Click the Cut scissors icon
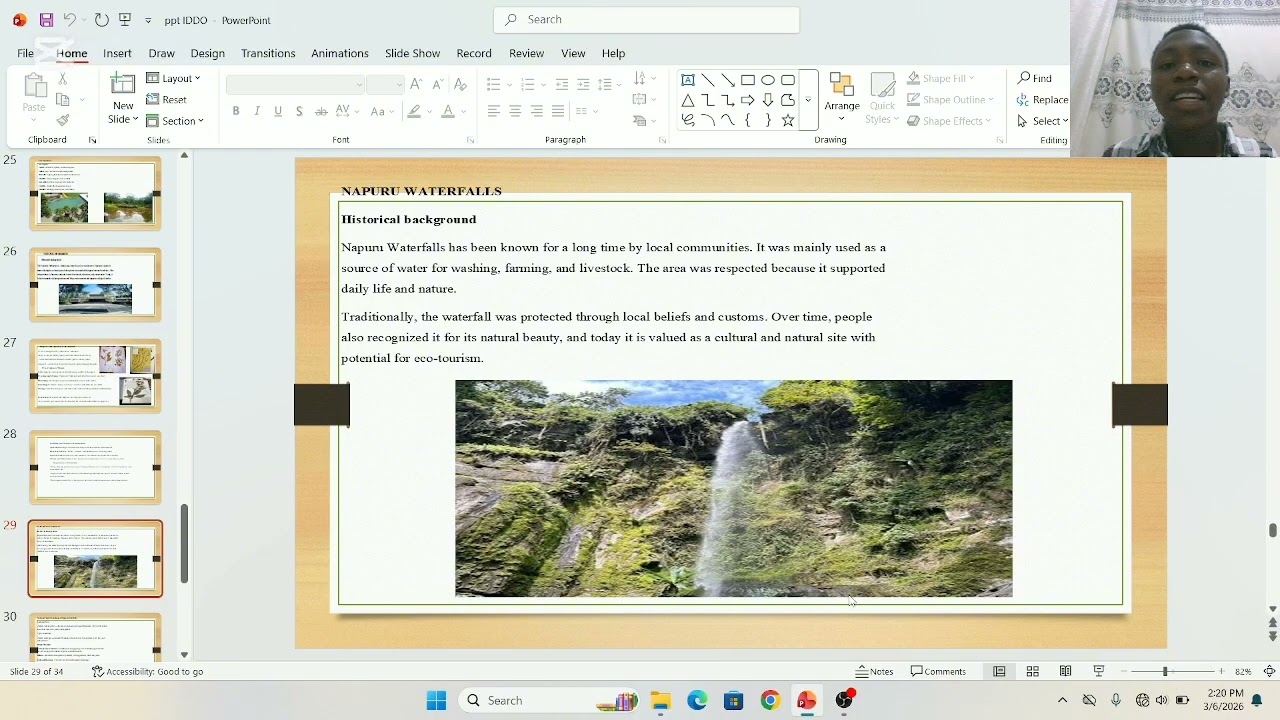 pos(62,78)
